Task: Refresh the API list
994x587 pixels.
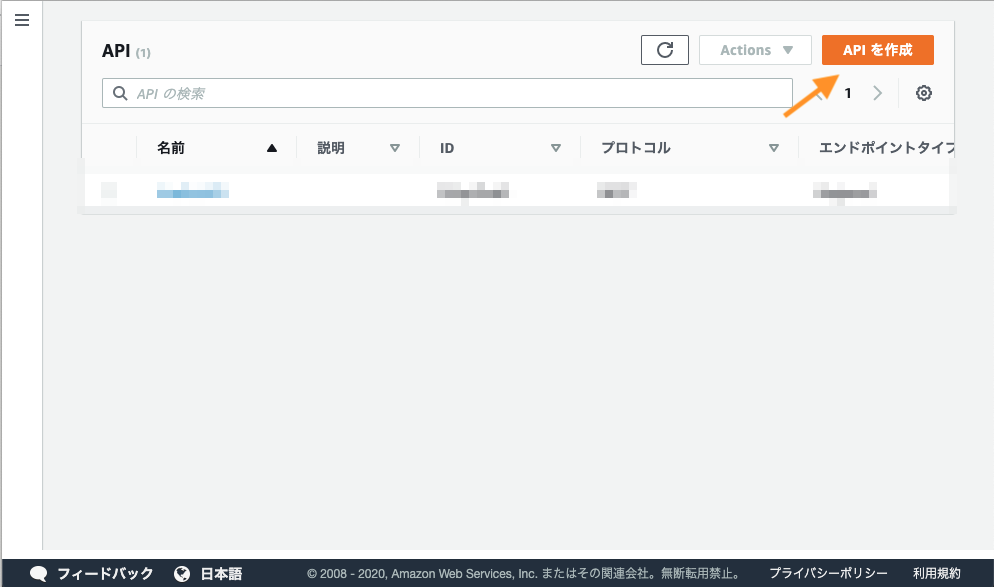Action: tap(664, 50)
